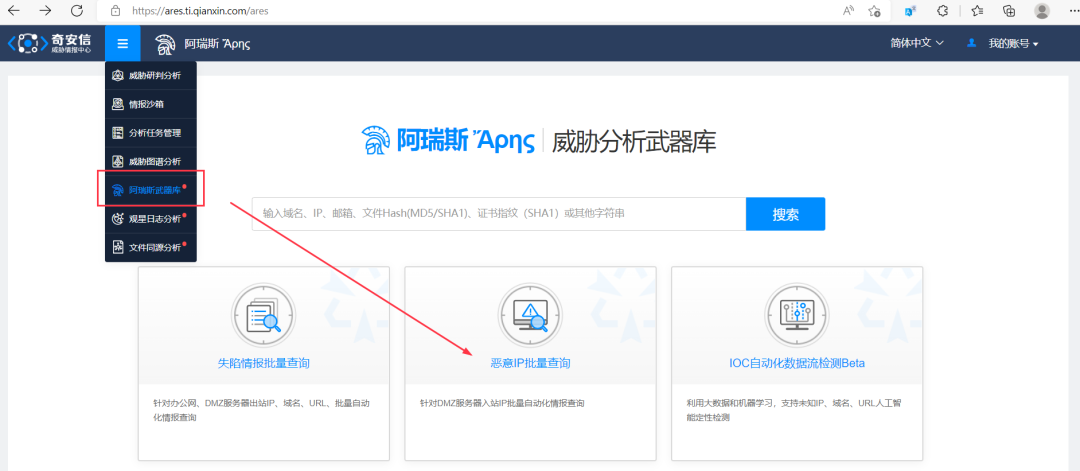Click the user icon beside 我的账号
This screenshot has width=1080, height=471.
coord(972,43)
